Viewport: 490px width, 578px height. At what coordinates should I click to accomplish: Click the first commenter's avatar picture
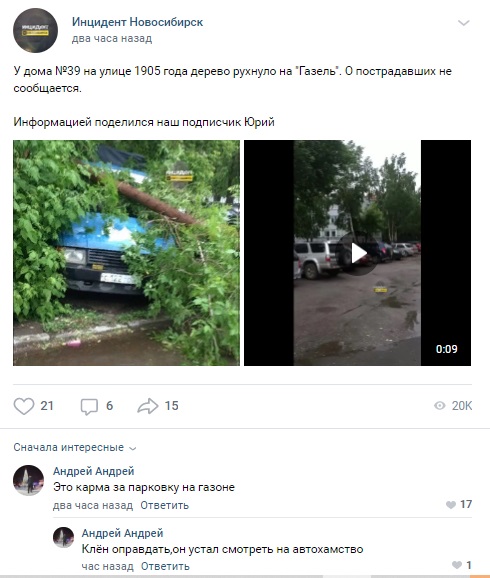[x=28, y=480]
